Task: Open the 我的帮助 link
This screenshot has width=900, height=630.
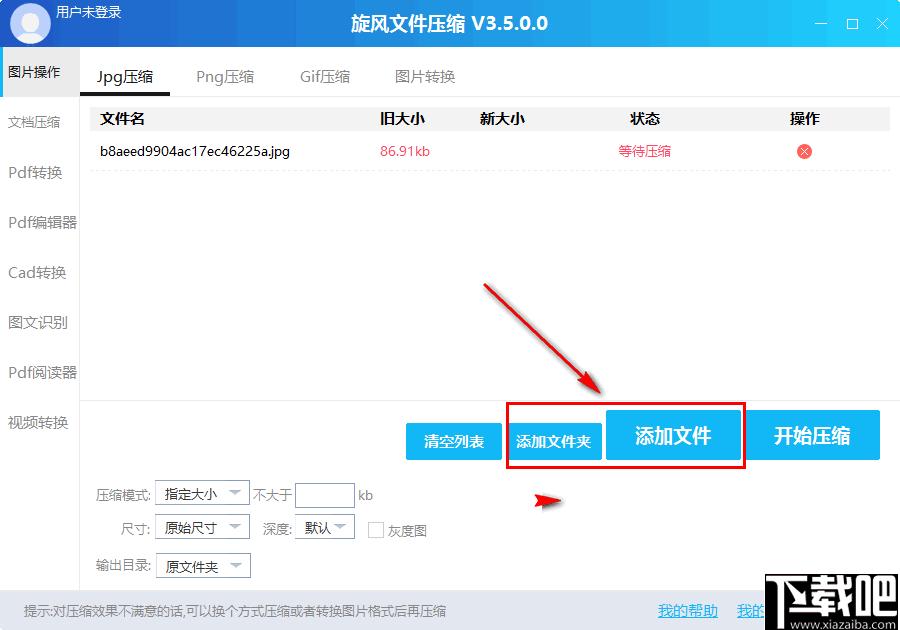Action: point(688,611)
